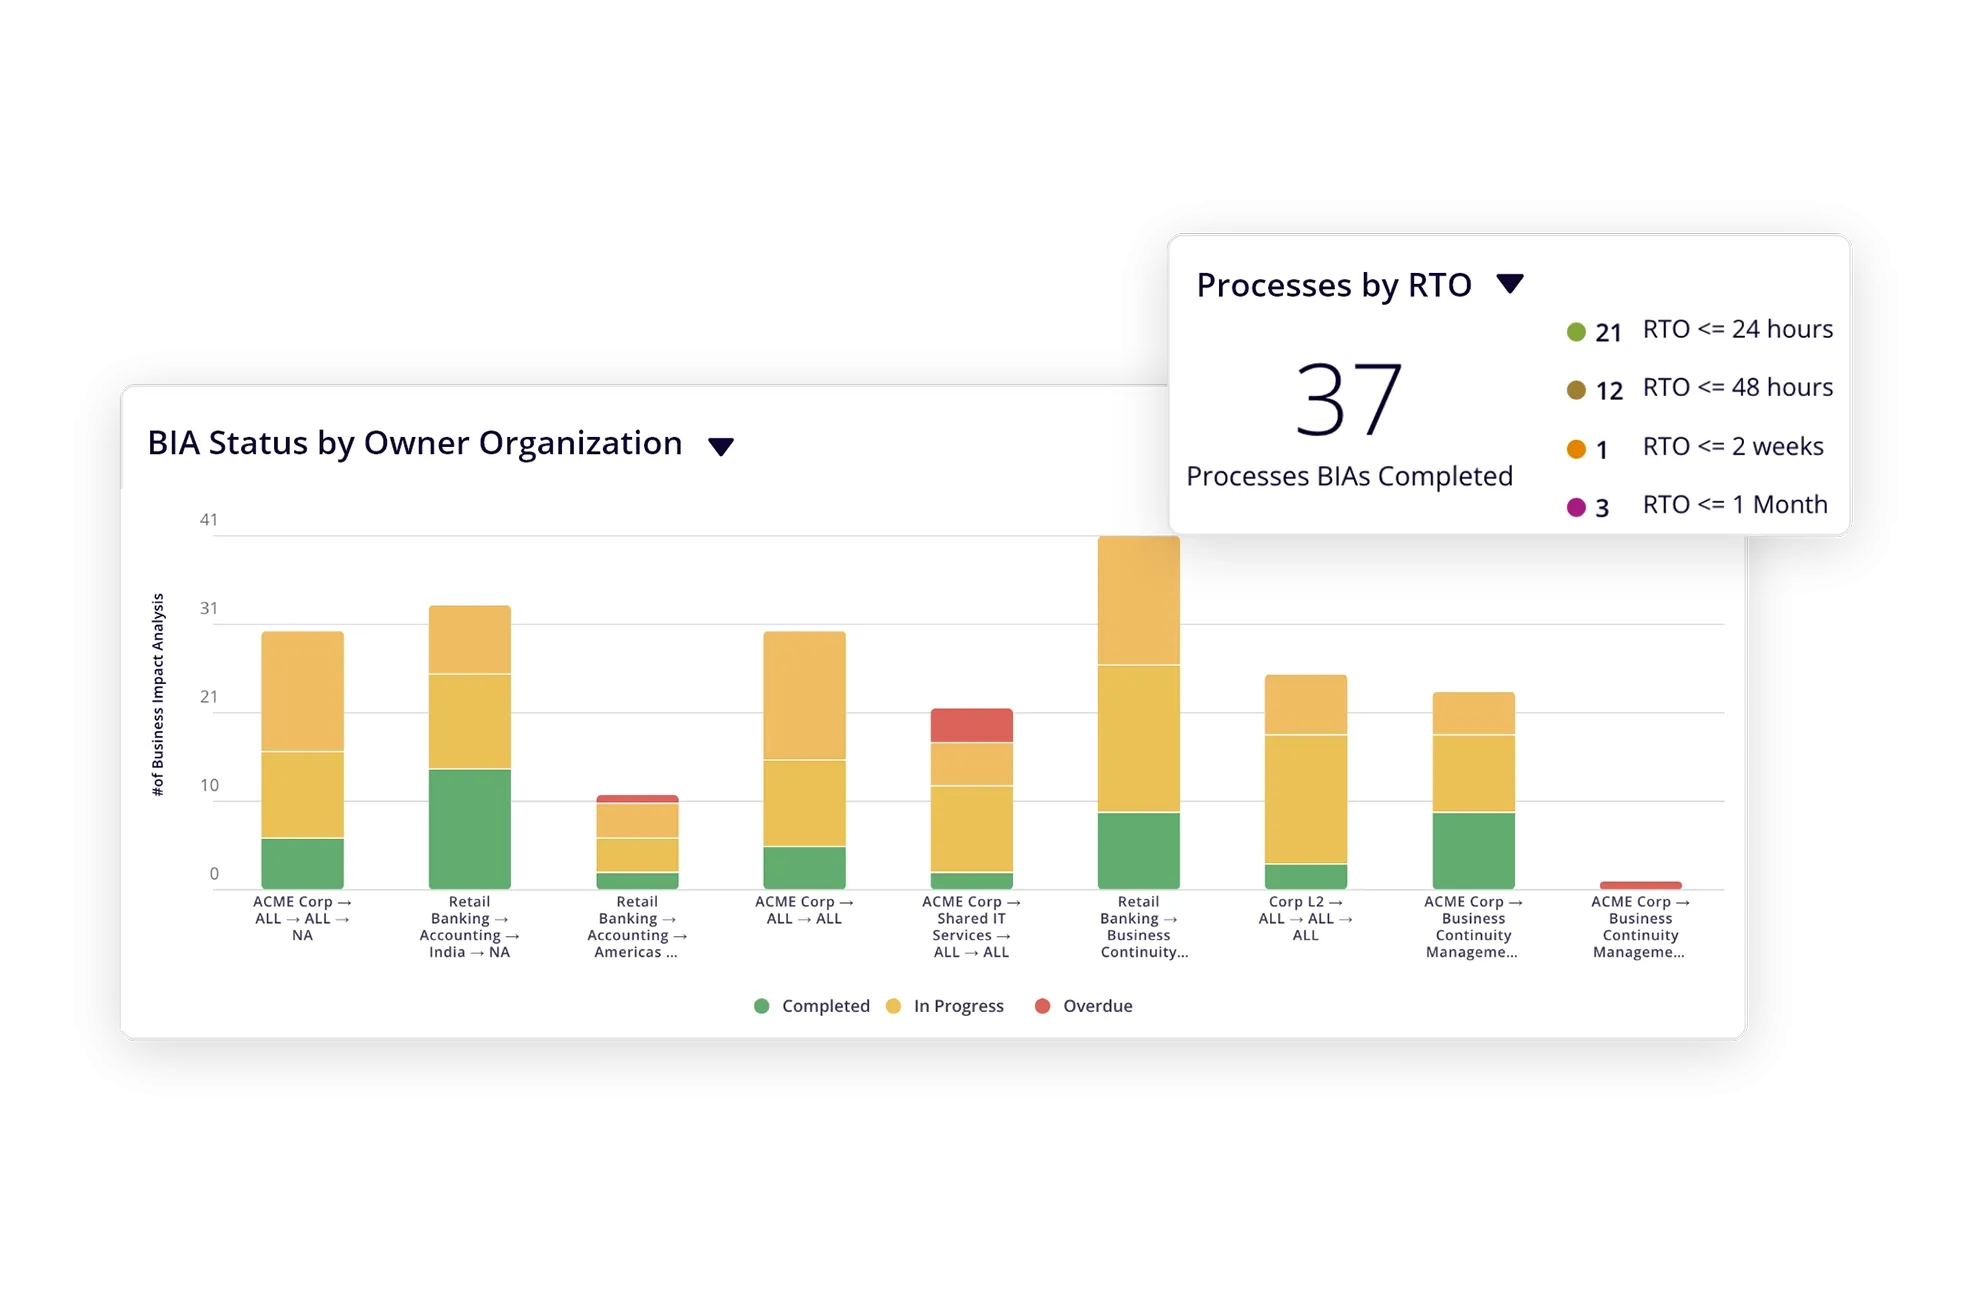Click the brown RTO <= 48 hours dot
1975x1313 pixels.
click(1576, 390)
